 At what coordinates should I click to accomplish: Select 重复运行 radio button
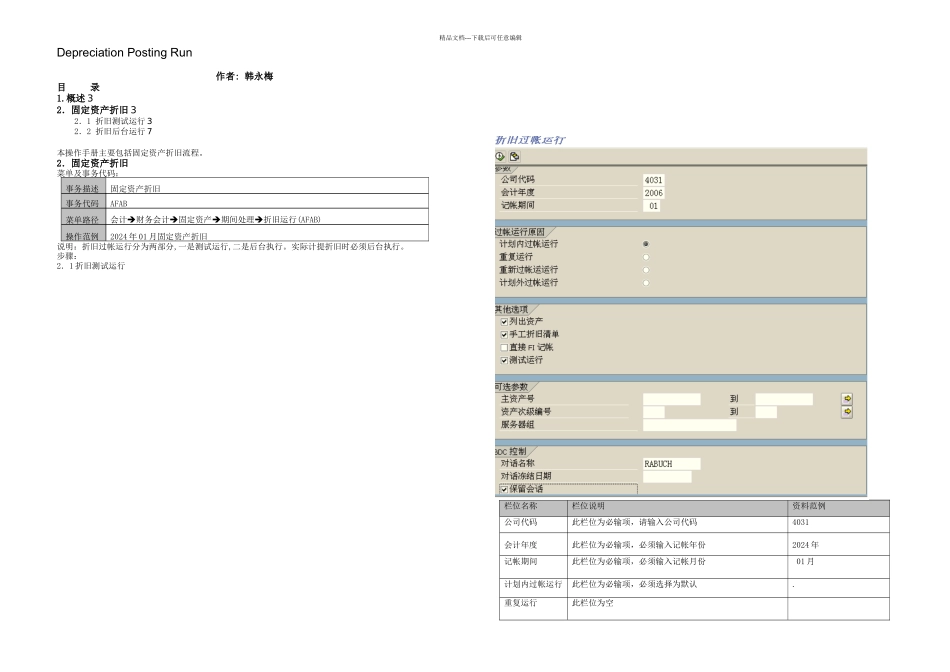point(646,257)
